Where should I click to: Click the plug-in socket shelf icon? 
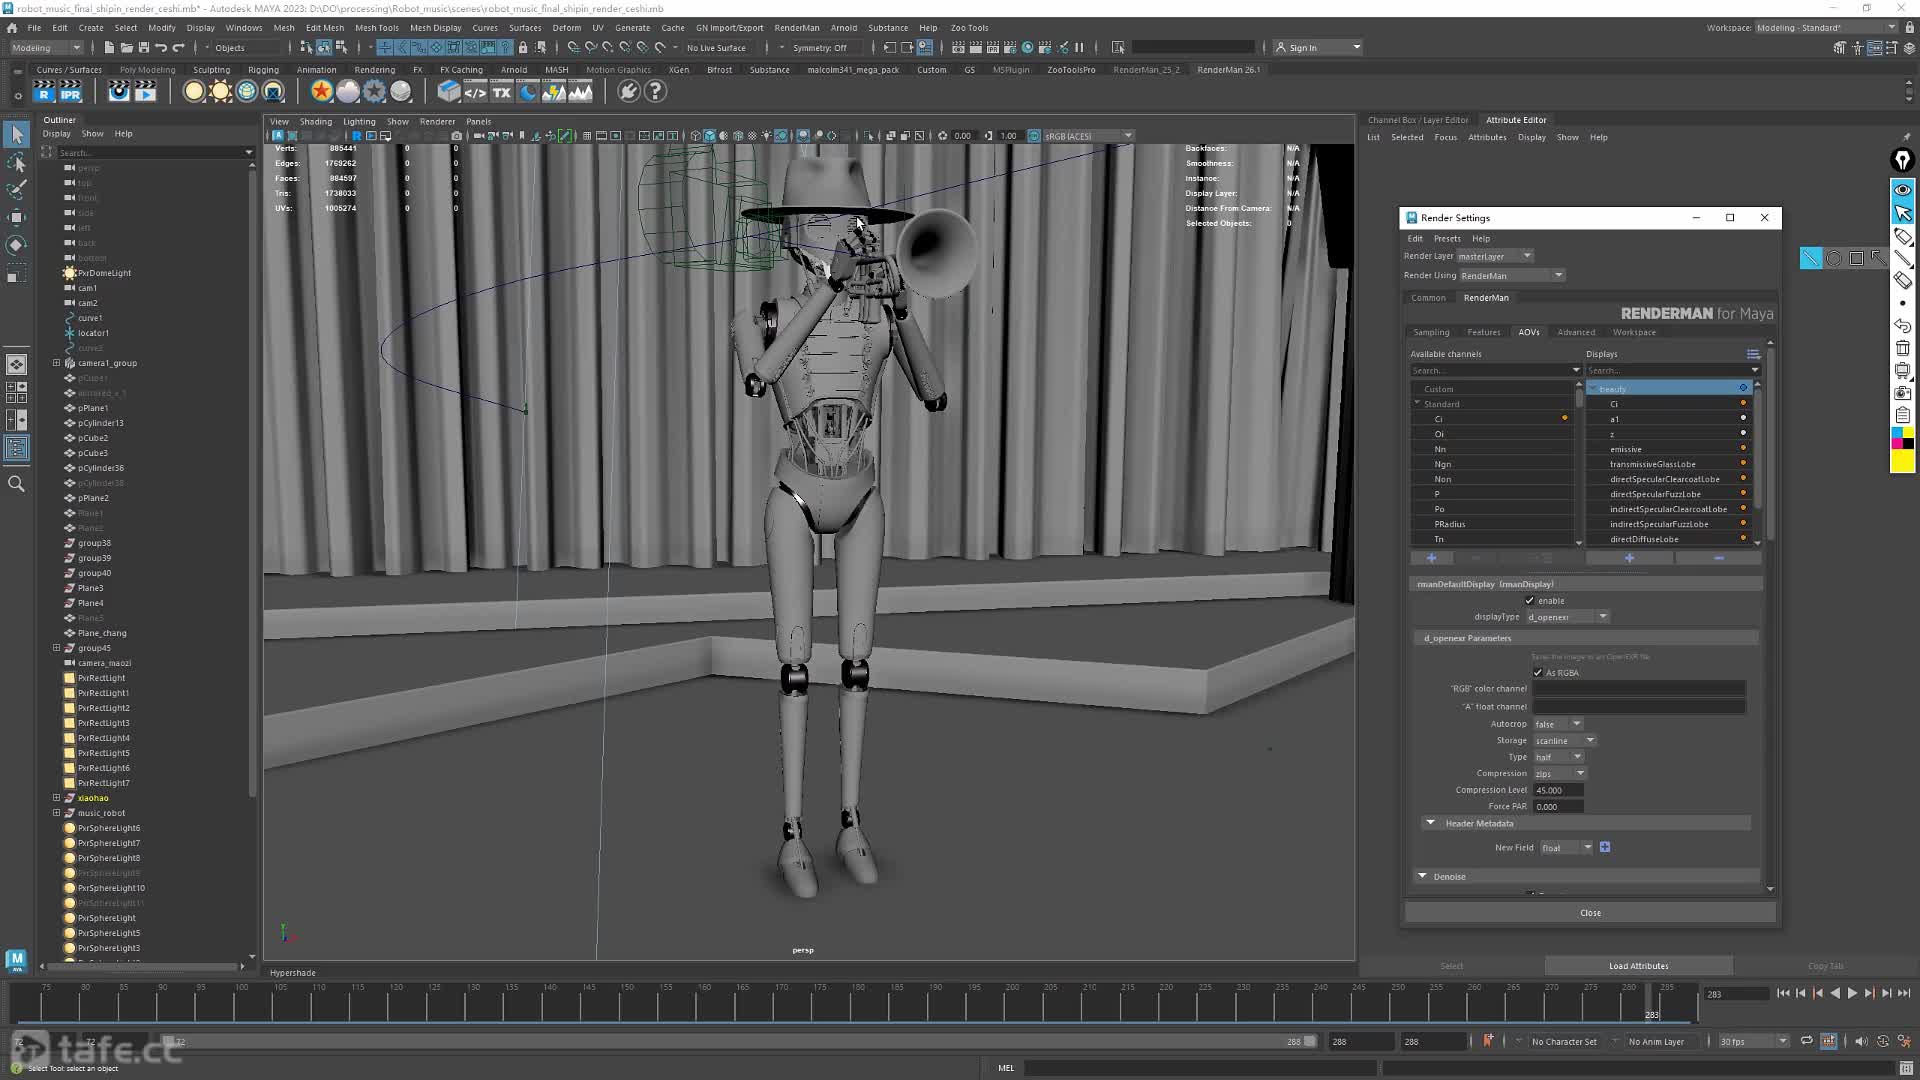(628, 92)
